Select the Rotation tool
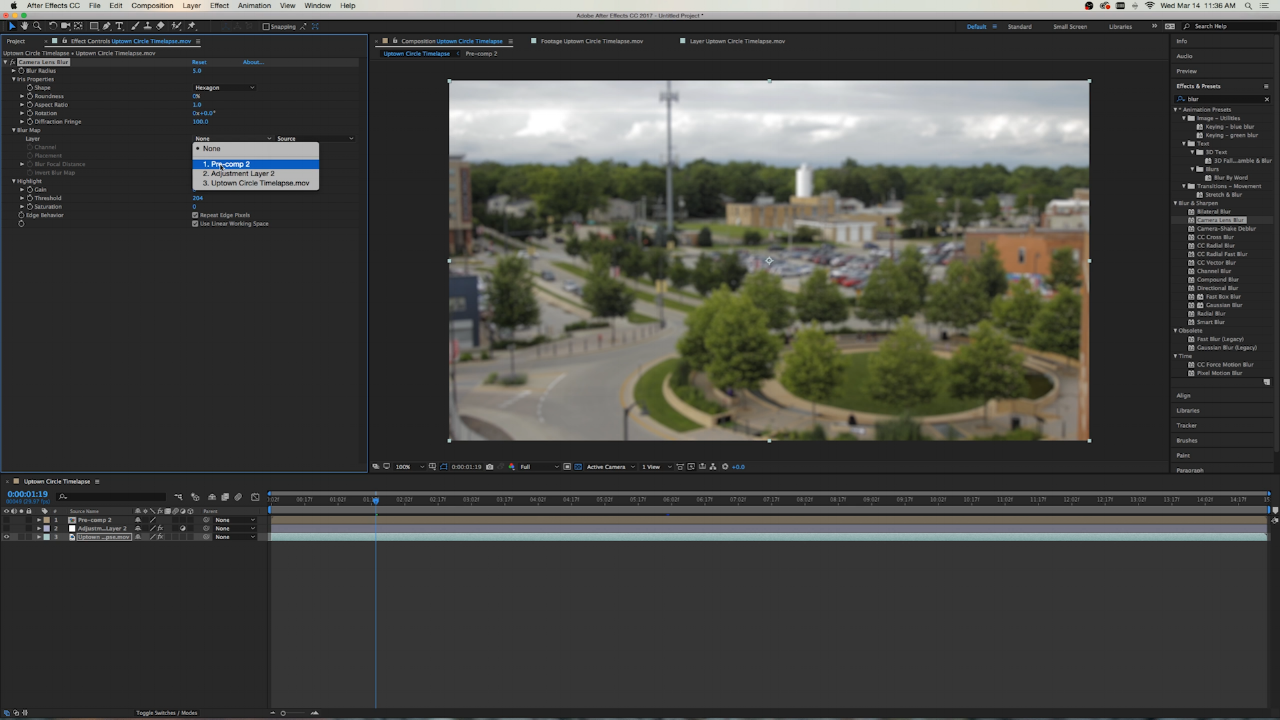Image resolution: width=1280 pixels, height=720 pixels. (x=52, y=26)
